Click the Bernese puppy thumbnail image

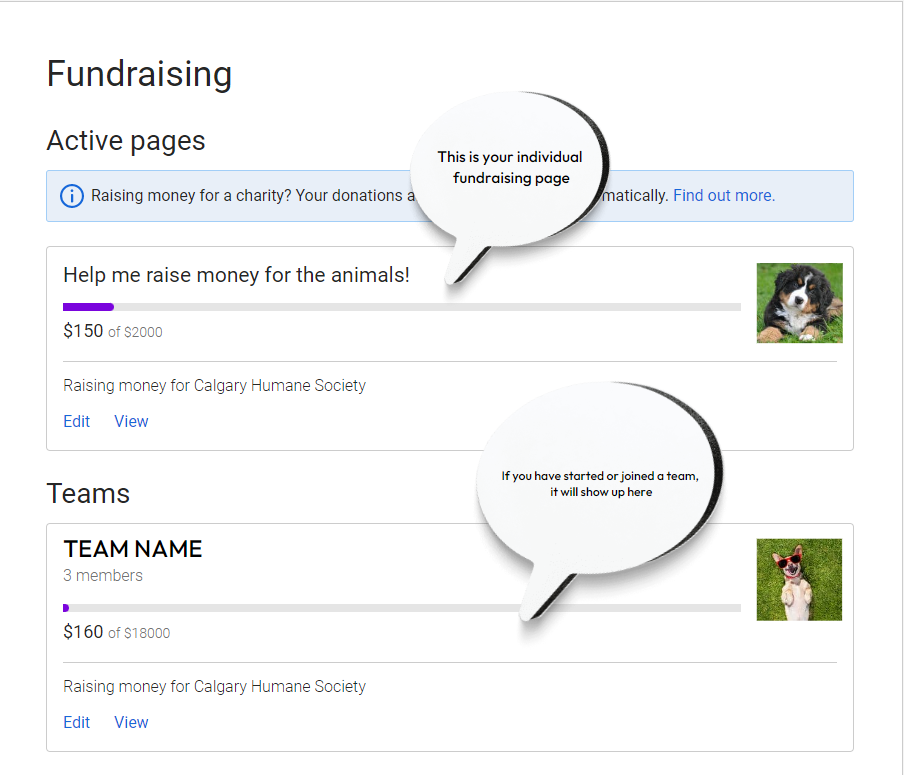point(799,303)
